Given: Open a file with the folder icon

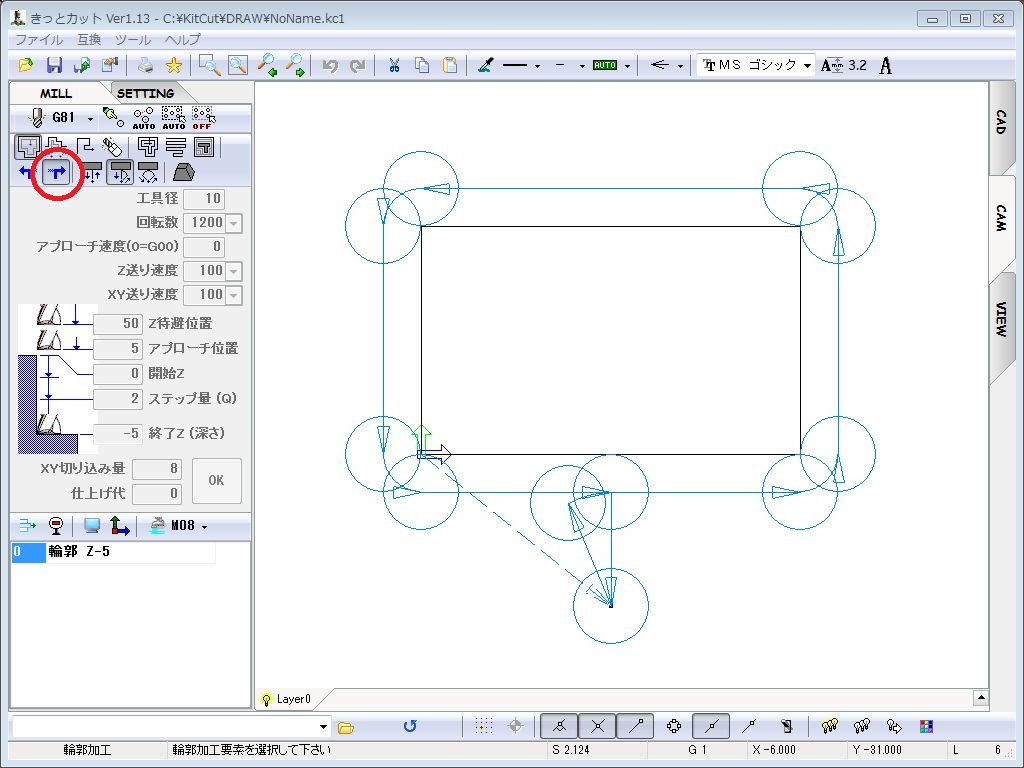Looking at the screenshot, I should [x=25, y=65].
